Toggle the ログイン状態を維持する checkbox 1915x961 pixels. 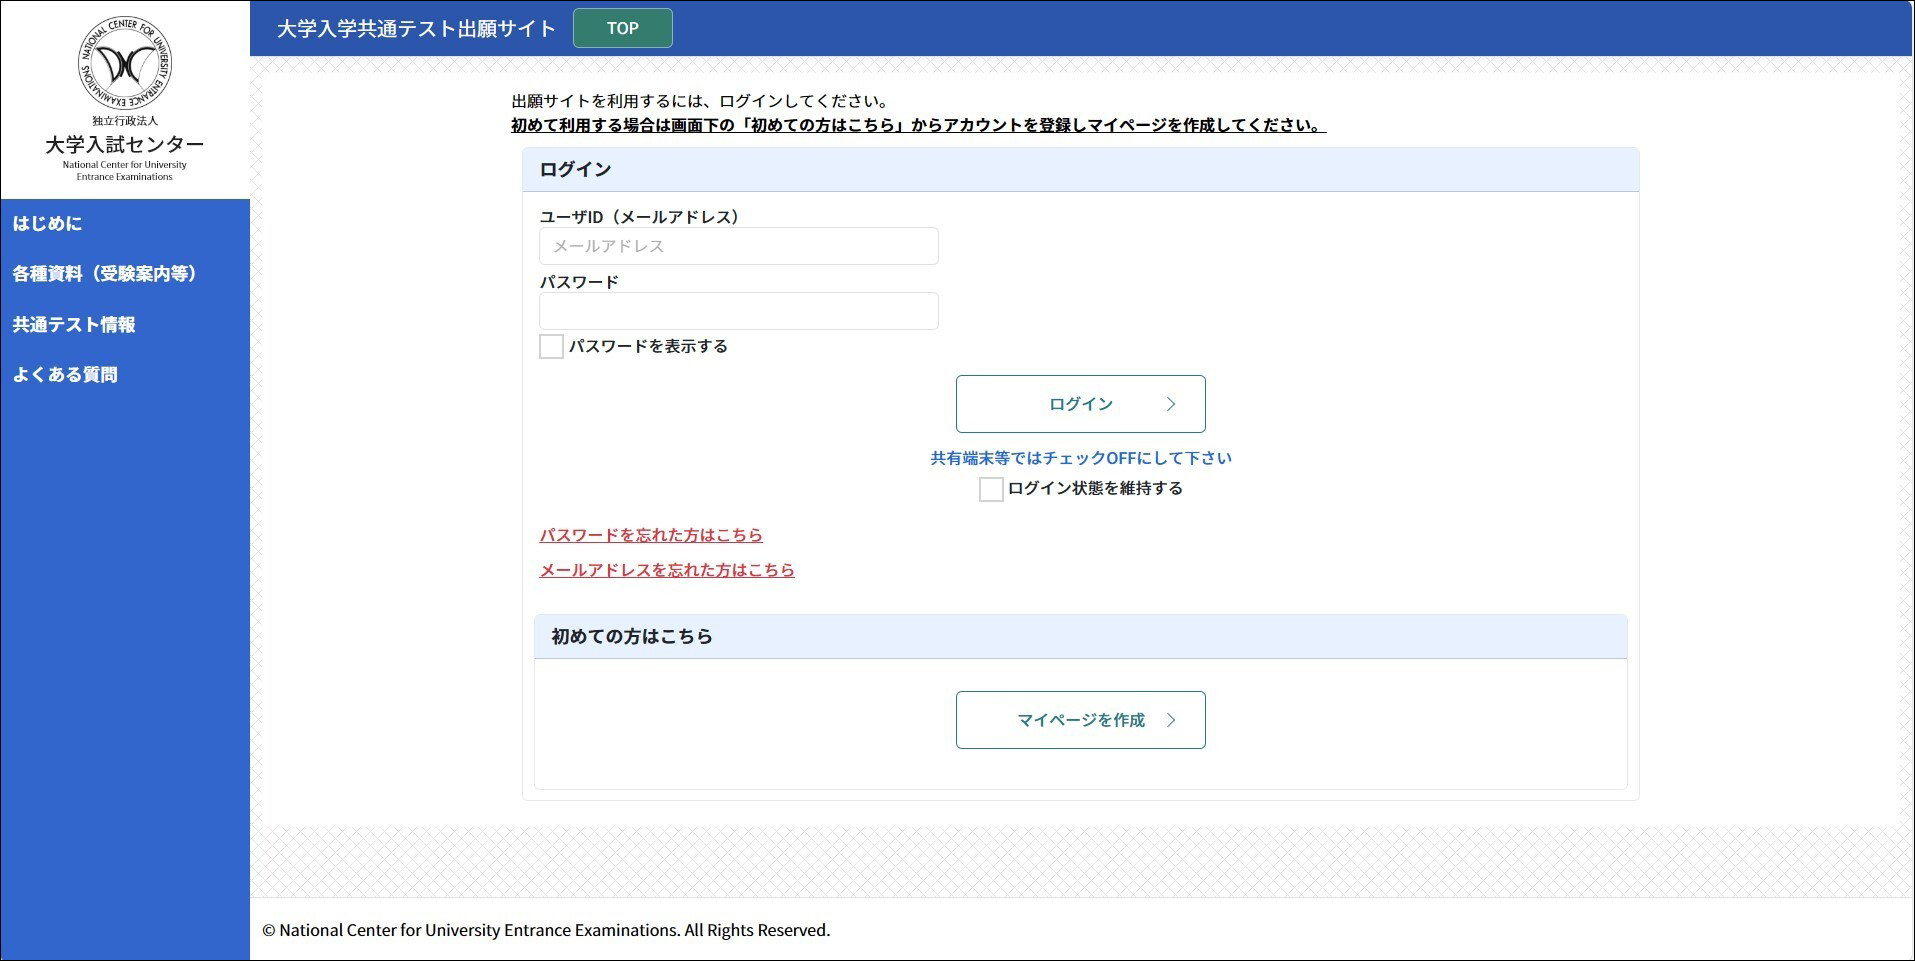(991, 489)
